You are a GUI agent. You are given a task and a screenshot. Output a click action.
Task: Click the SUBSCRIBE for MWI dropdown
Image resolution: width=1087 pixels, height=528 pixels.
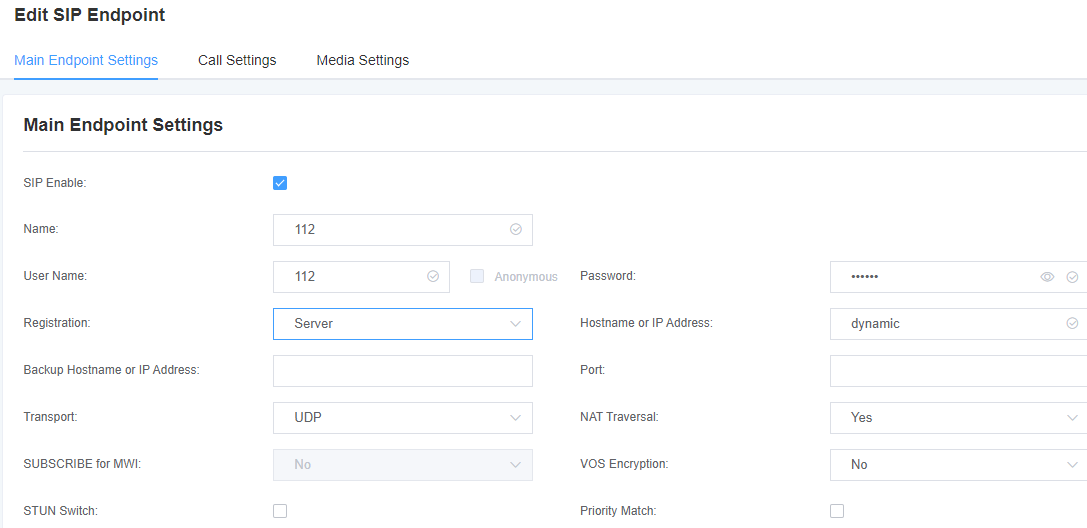click(x=403, y=465)
